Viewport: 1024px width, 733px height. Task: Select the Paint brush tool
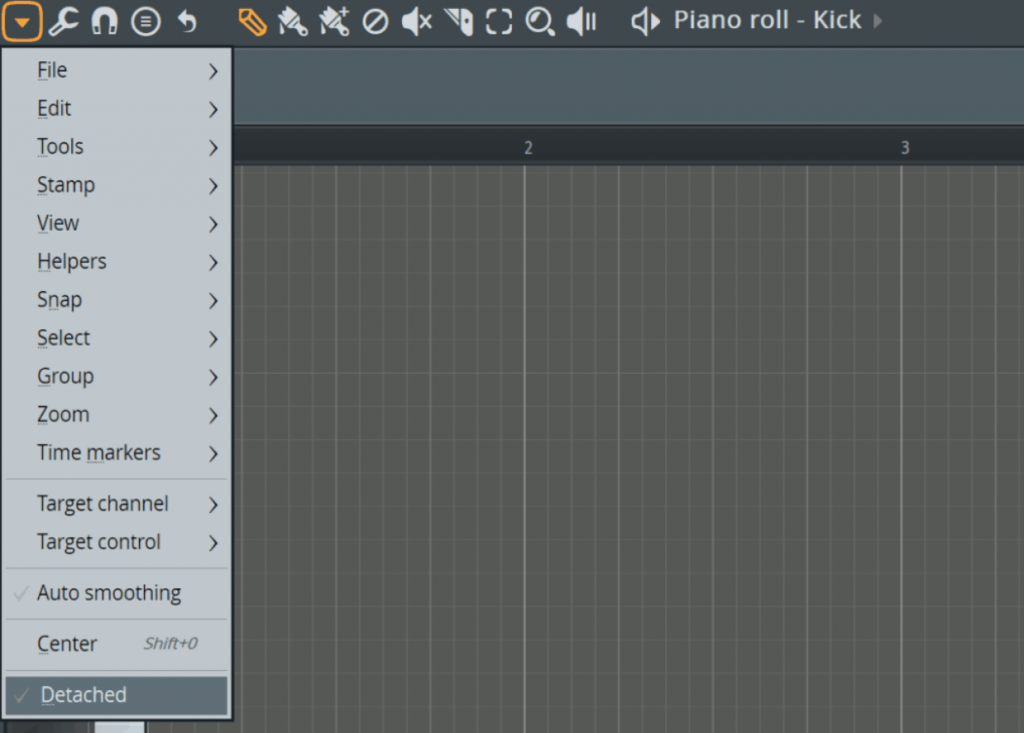pos(293,21)
